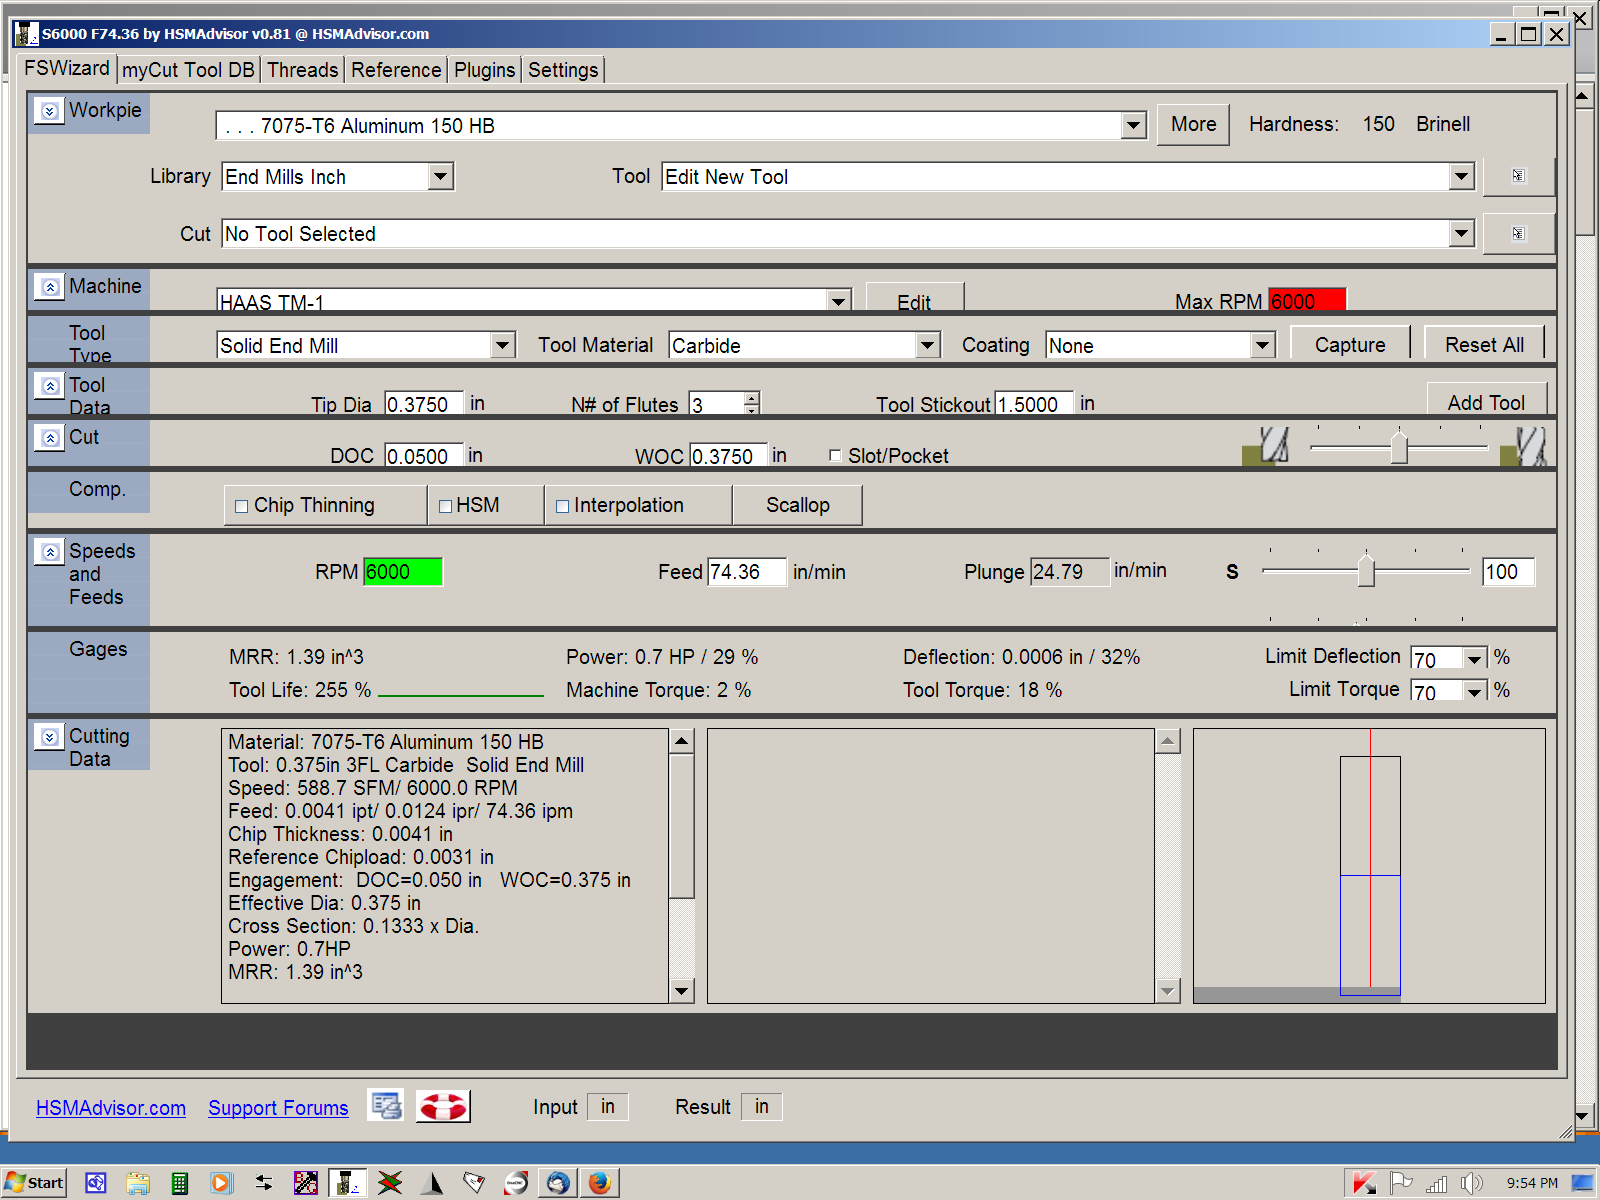This screenshot has width=1600, height=1200.
Task: Open the calculator icon in the taskbar
Action: 179,1183
